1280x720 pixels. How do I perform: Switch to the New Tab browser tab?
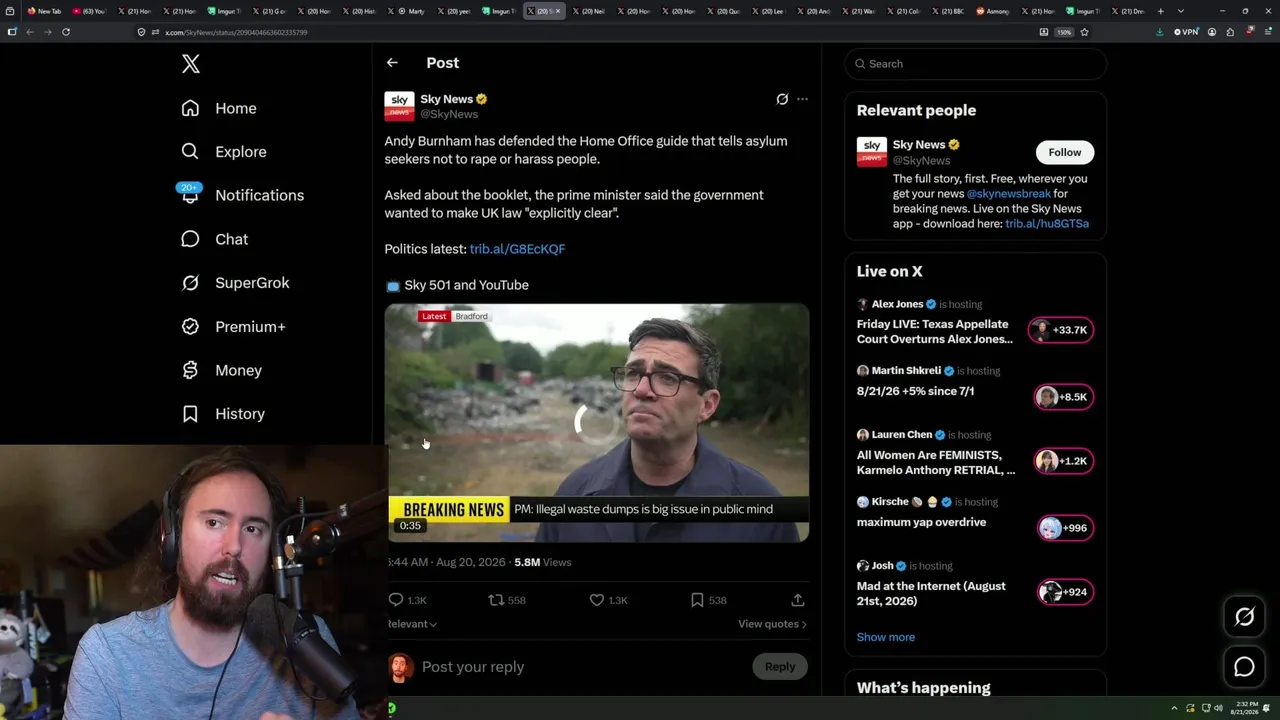[x=44, y=11]
